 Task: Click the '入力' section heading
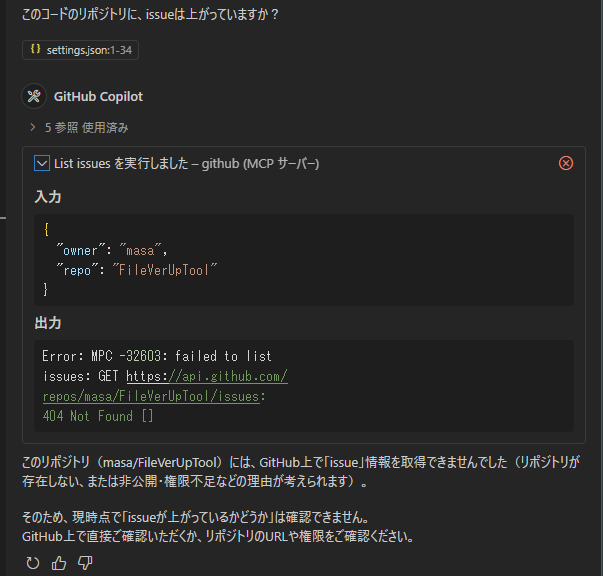[x=48, y=197]
